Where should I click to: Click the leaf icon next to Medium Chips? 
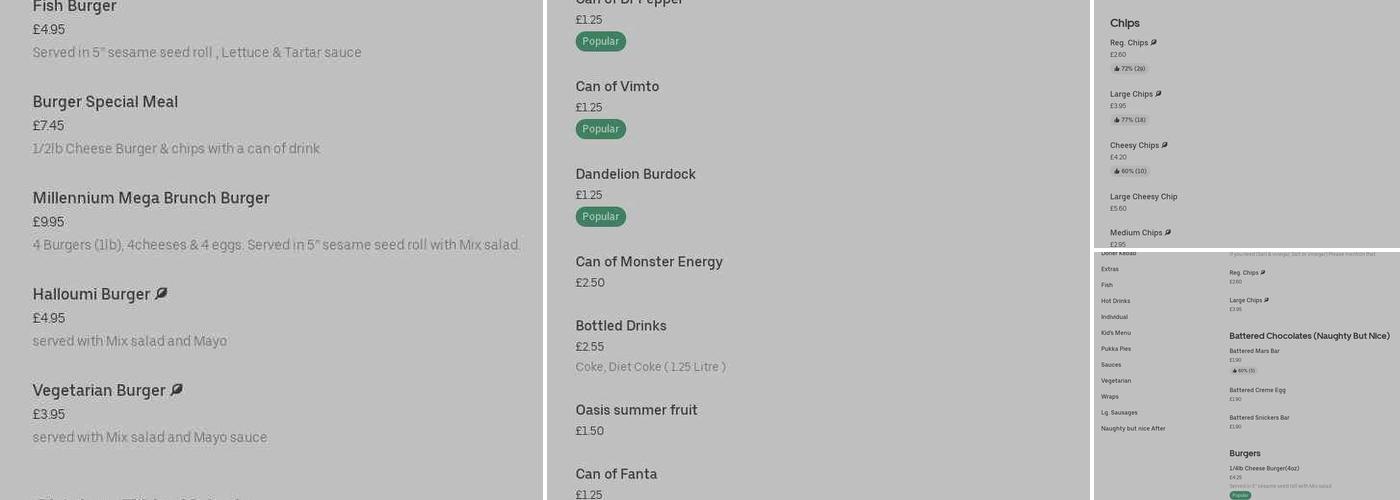coord(1168,232)
